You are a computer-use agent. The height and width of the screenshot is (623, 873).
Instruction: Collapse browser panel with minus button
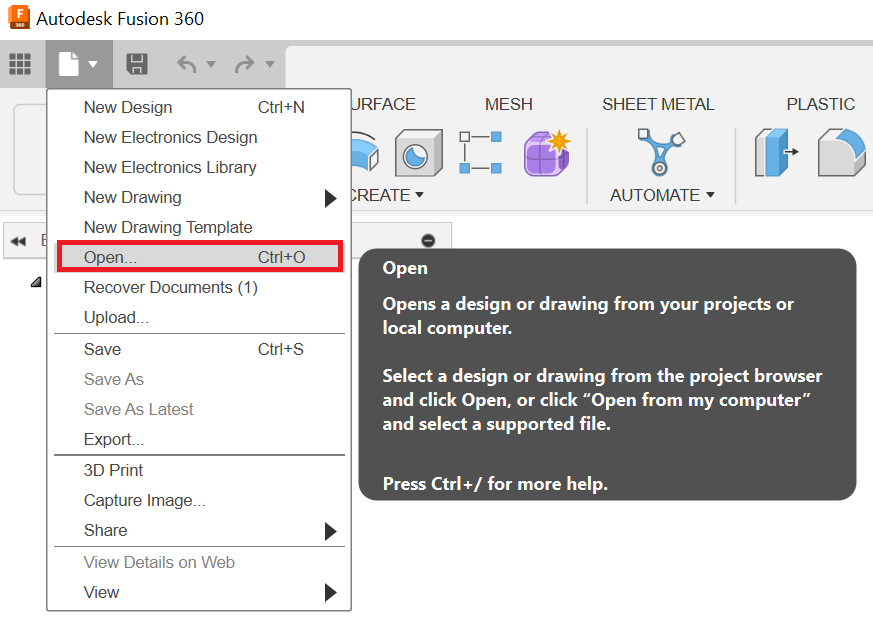pos(428,240)
